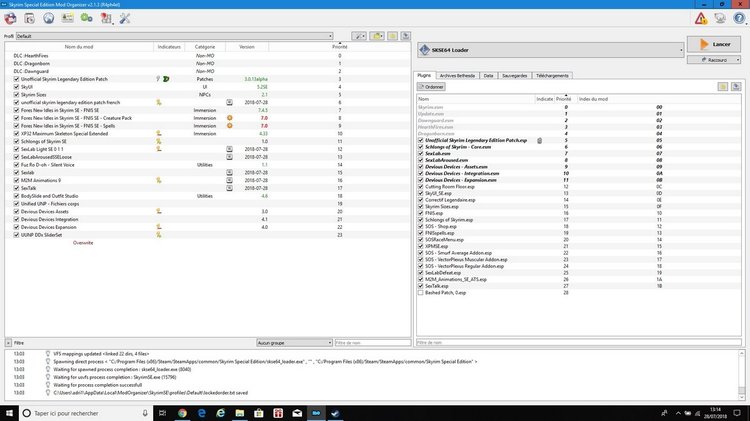This screenshot has width=750, height=421.
Task: Open the Profil Default dropdown
Action: click(x=175, y=36)
